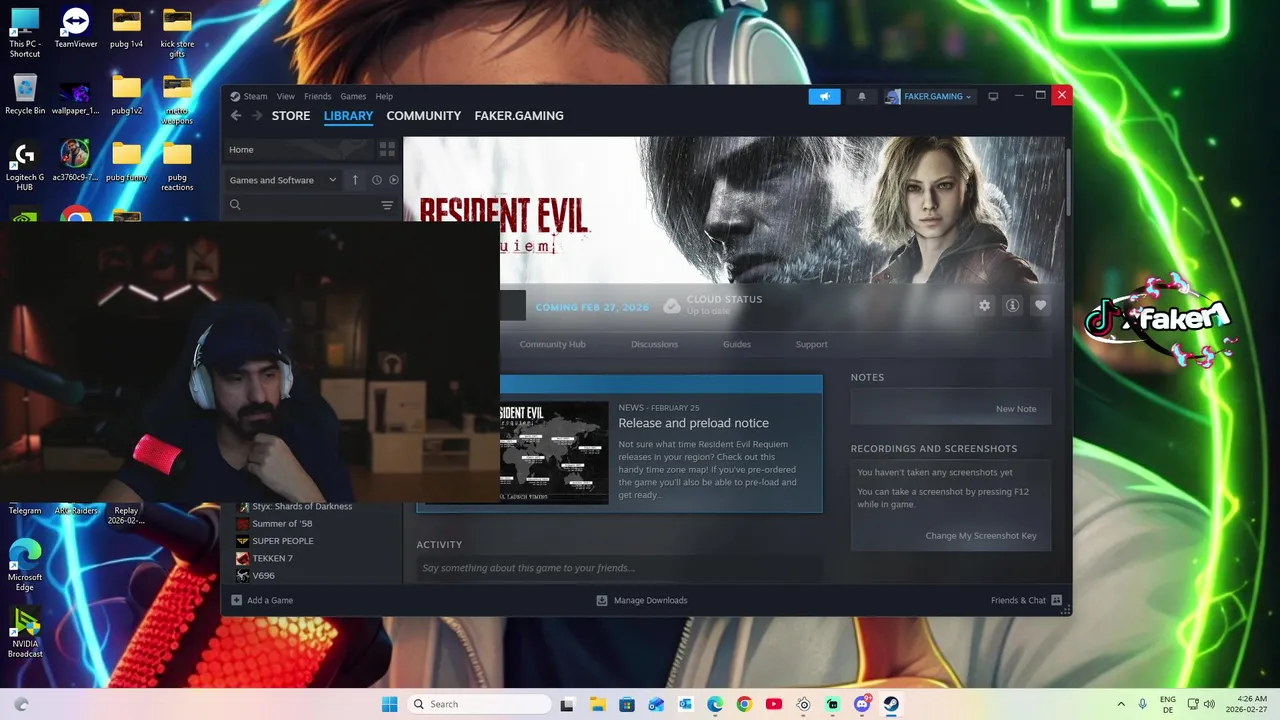
Task: Open Friends & Chat window icon
Action: point(1056,600)
